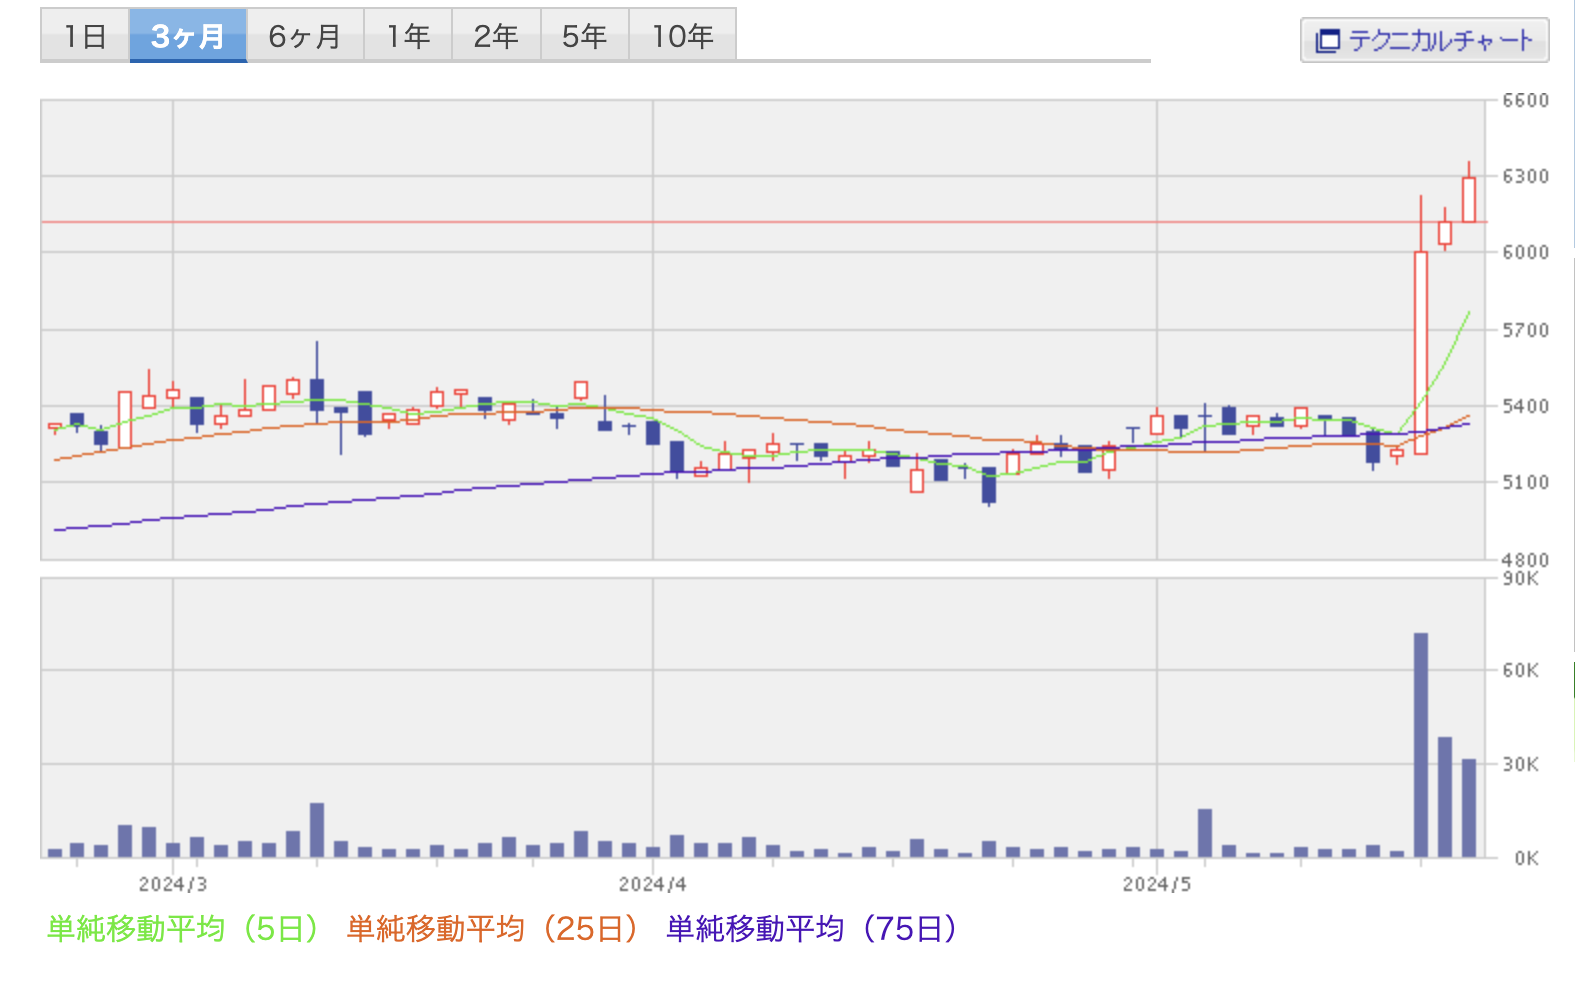This screenshot has width=1575, height=986.
Task: Click the 6600 price axis label
Action: (x=1525, y=100)
